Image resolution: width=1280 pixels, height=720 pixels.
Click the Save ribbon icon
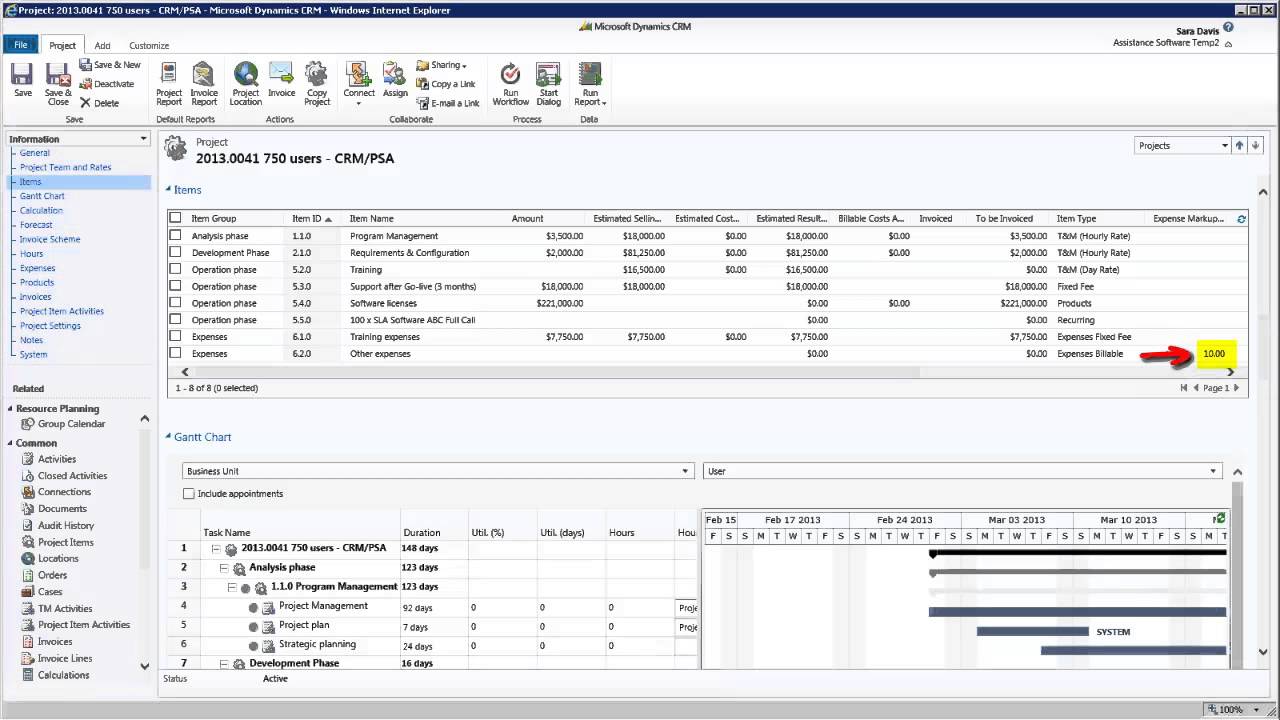23,80
